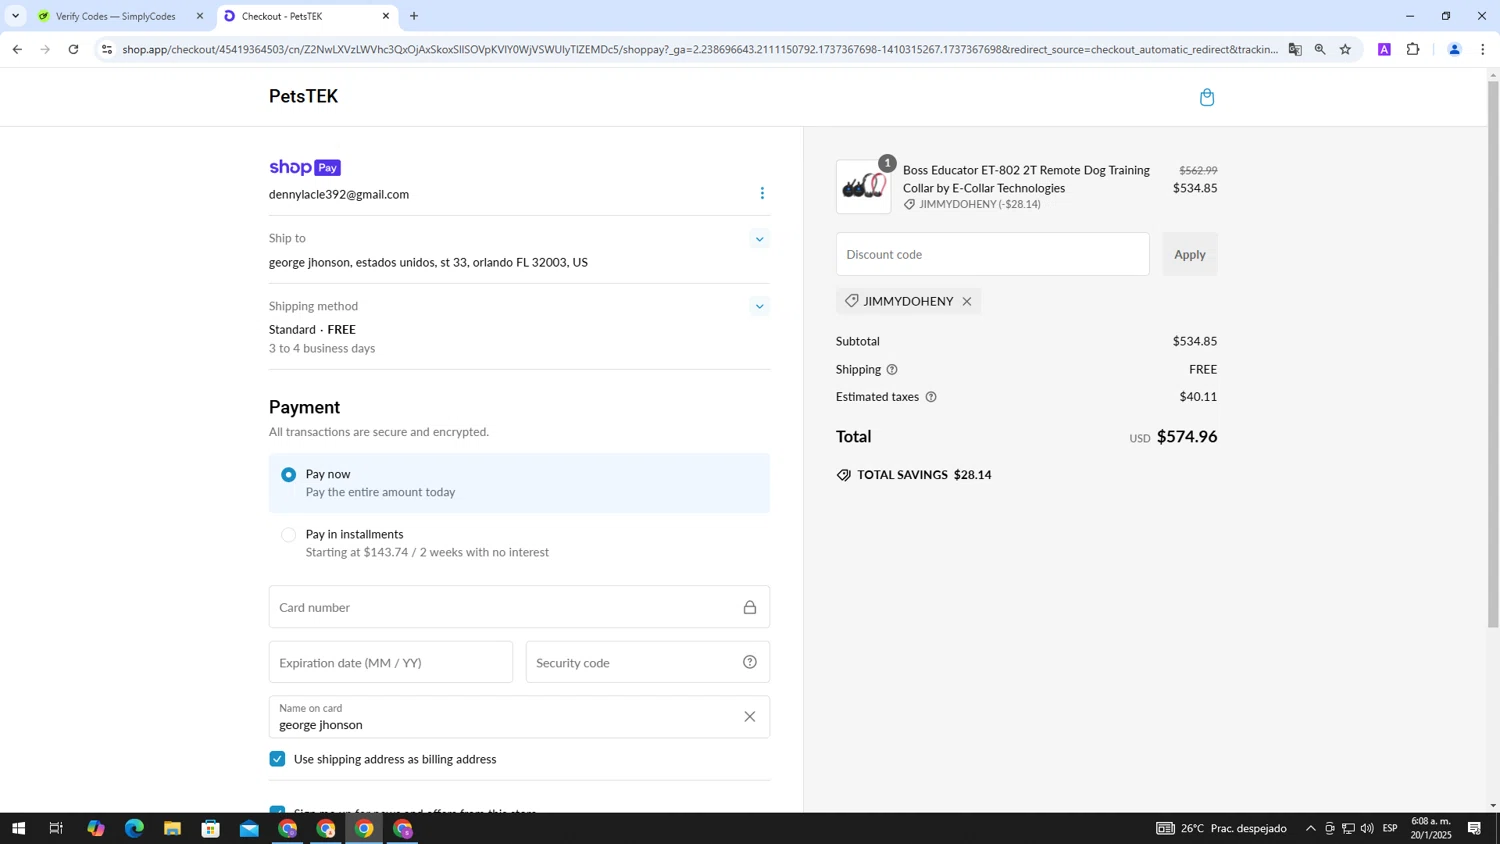Bookmark this page with star icon
This screenshot has height=844, width=1500.
(x=1345, y=49)
